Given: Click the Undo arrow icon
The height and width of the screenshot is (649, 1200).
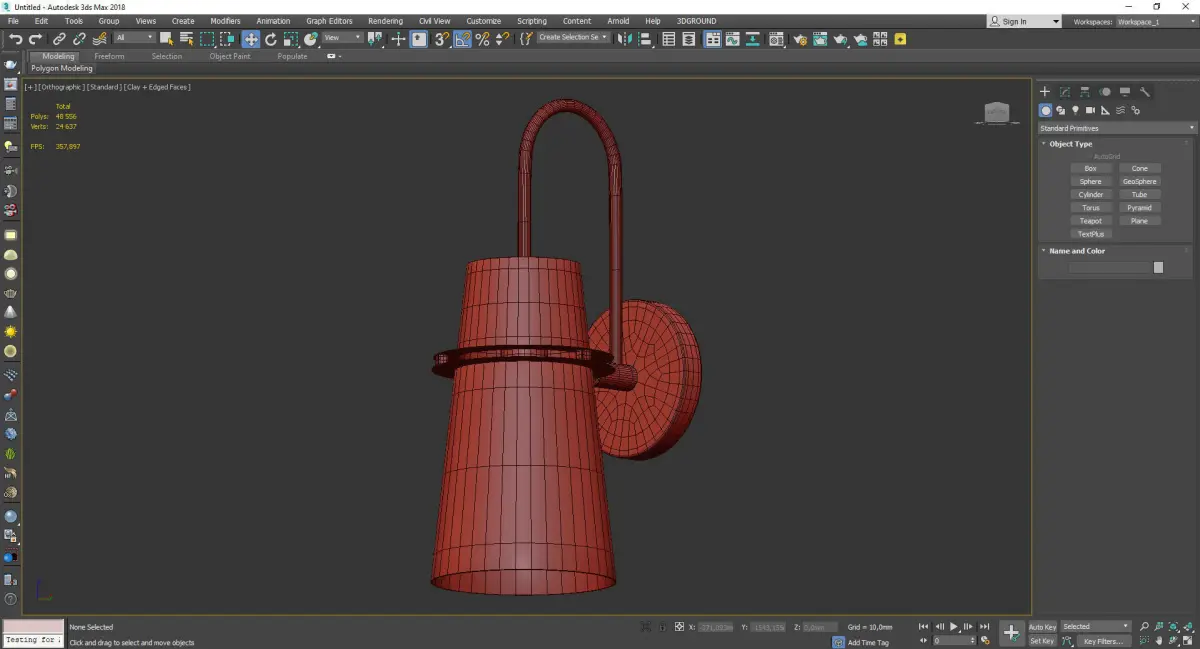Looking at the screenshot, I should point(16,39).
